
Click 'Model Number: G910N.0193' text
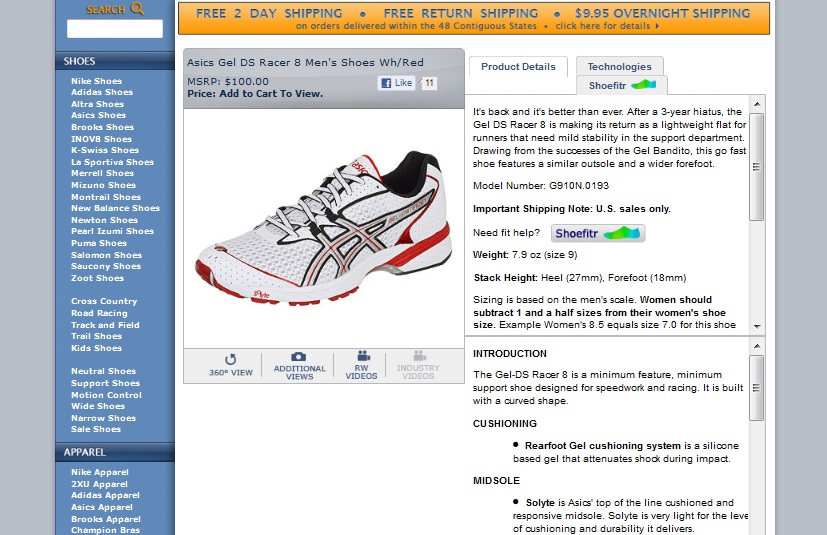[541, 186]
